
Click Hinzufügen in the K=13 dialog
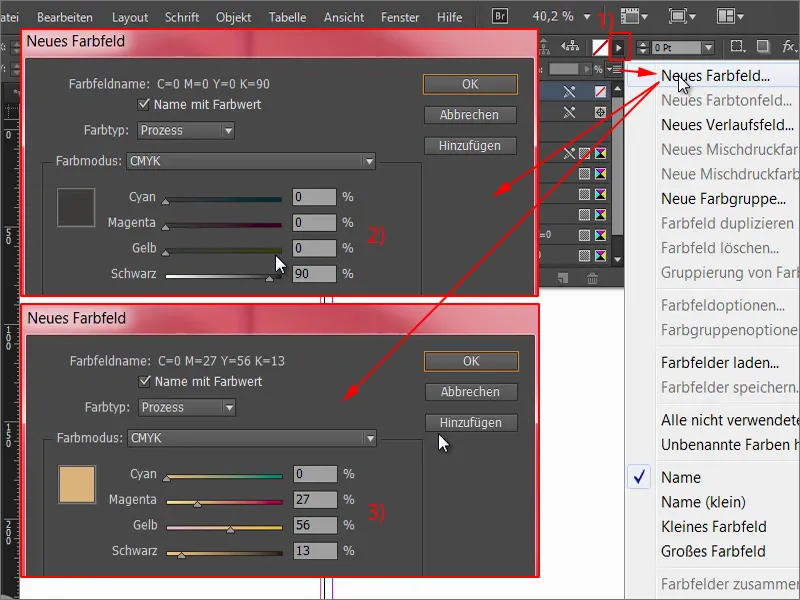[x=471, y=423]
